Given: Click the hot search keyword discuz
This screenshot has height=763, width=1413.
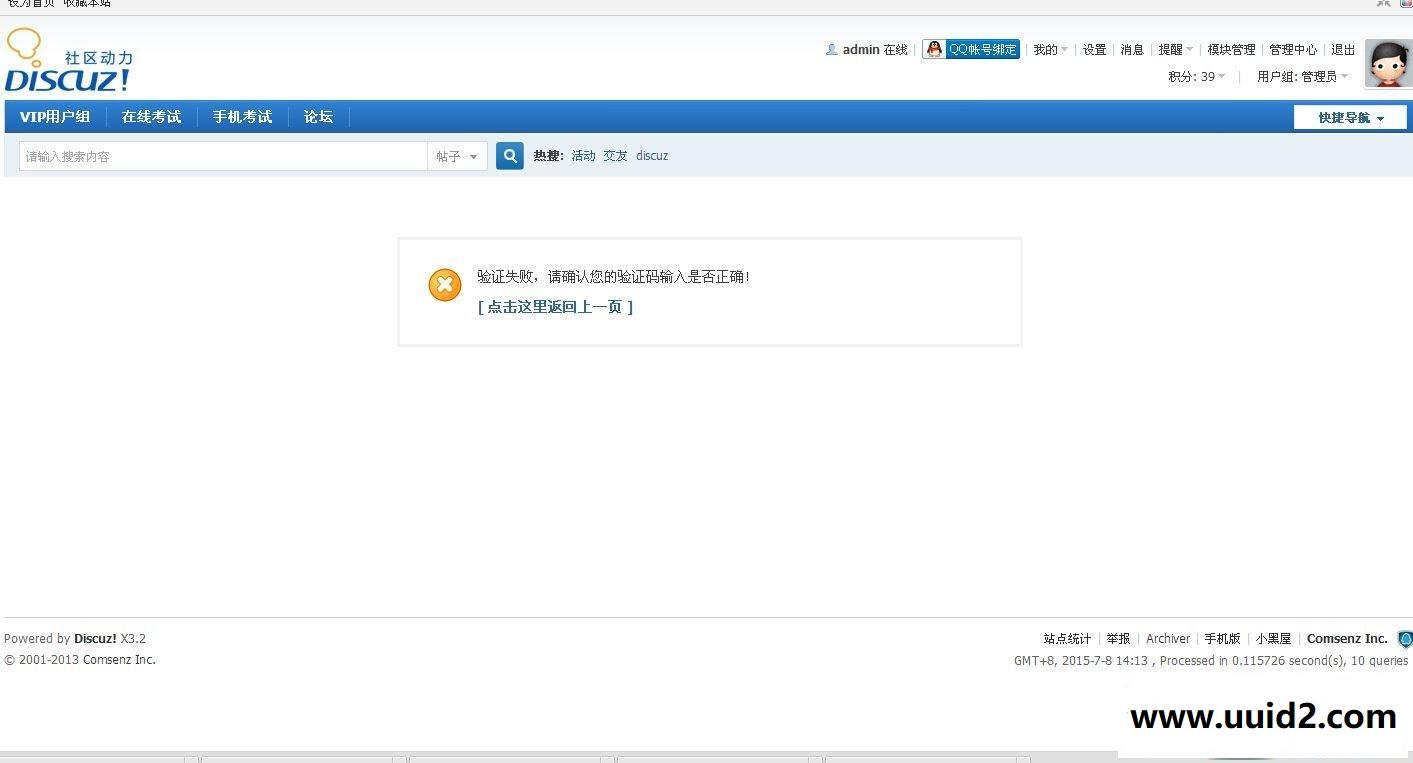Looking at the screenshot, I should (652, 155).
